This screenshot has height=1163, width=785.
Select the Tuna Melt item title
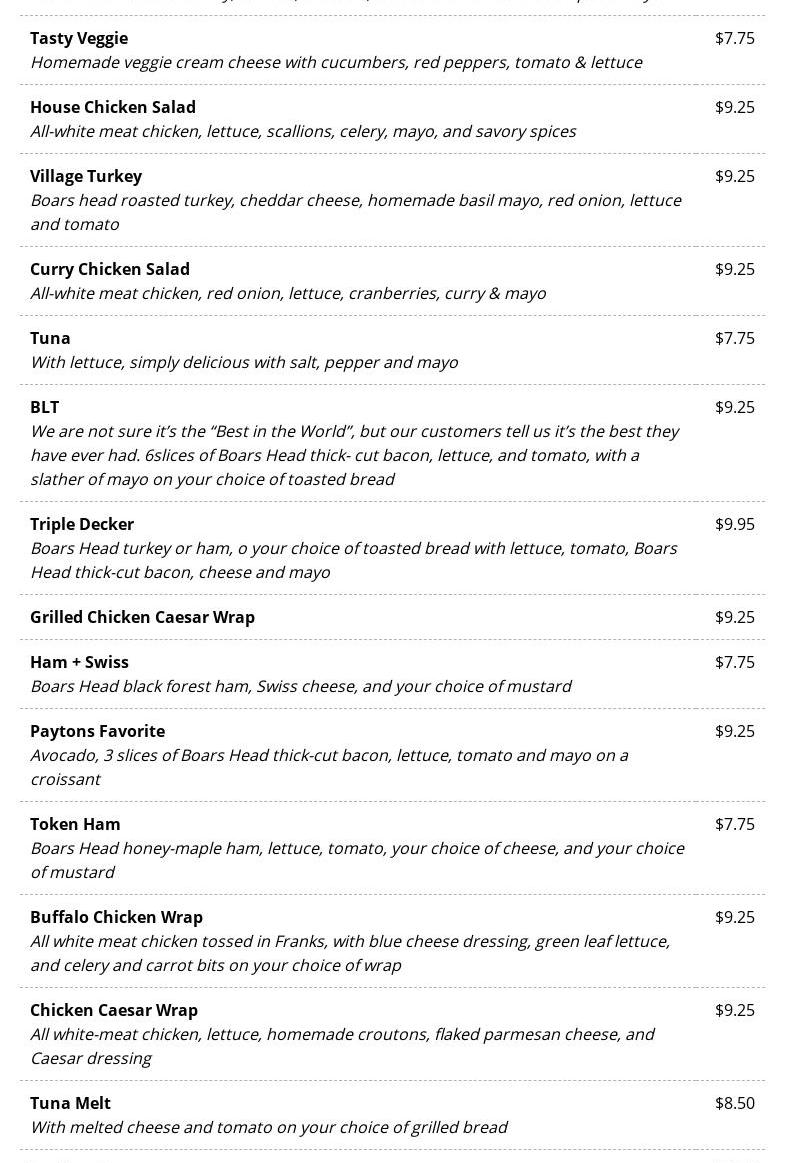pos(70,1103)
